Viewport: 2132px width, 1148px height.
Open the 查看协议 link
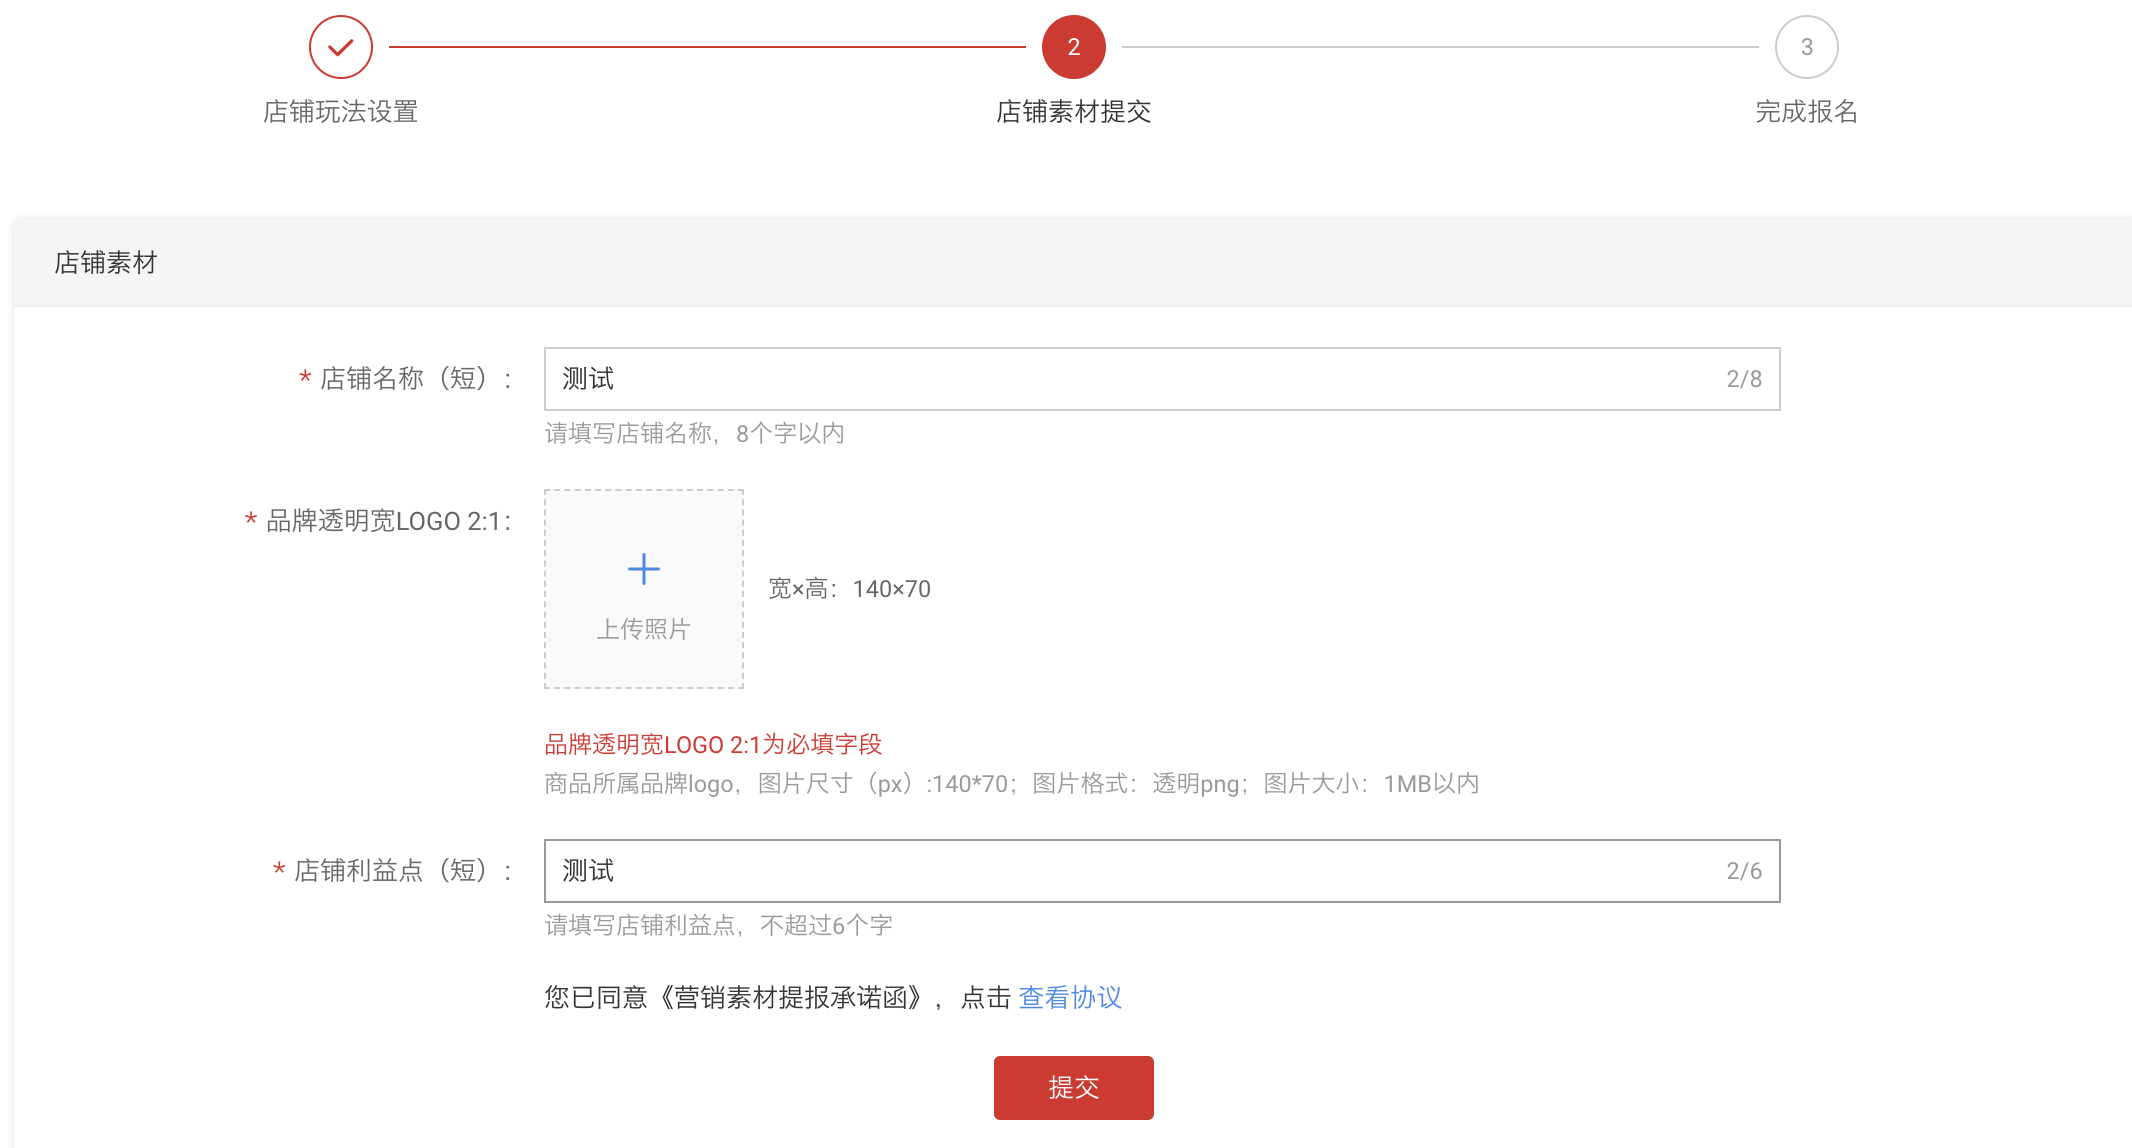1070,997
